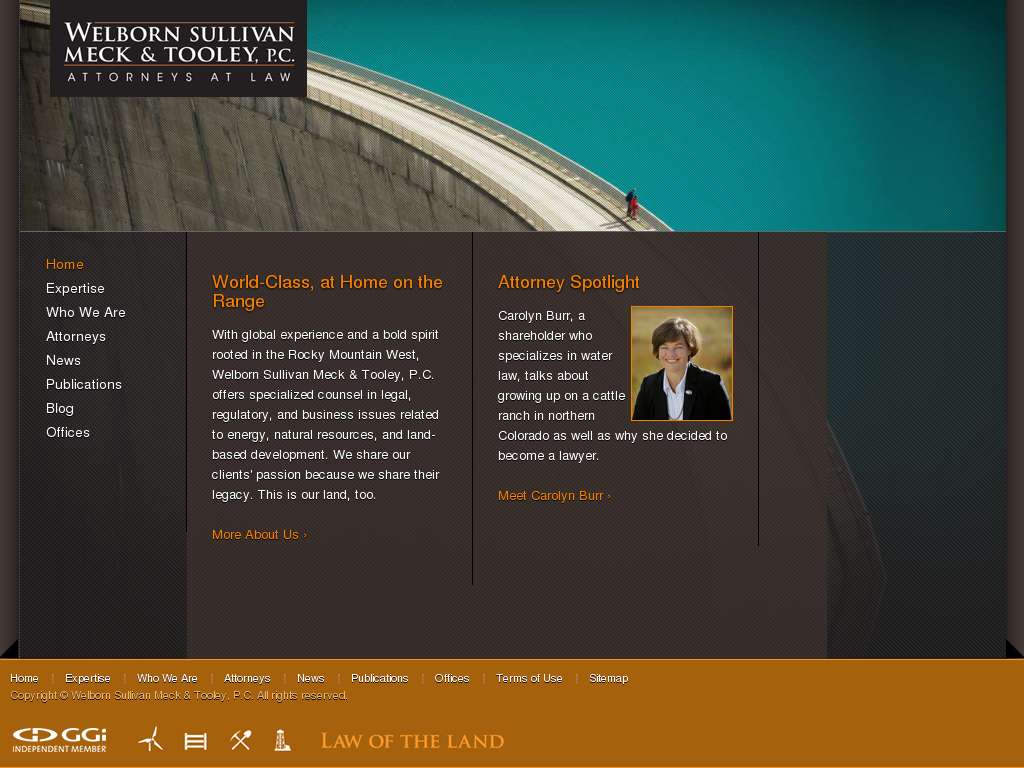Open the GGI Independent Member logo
1024x768 pixels.
point(59,740)
